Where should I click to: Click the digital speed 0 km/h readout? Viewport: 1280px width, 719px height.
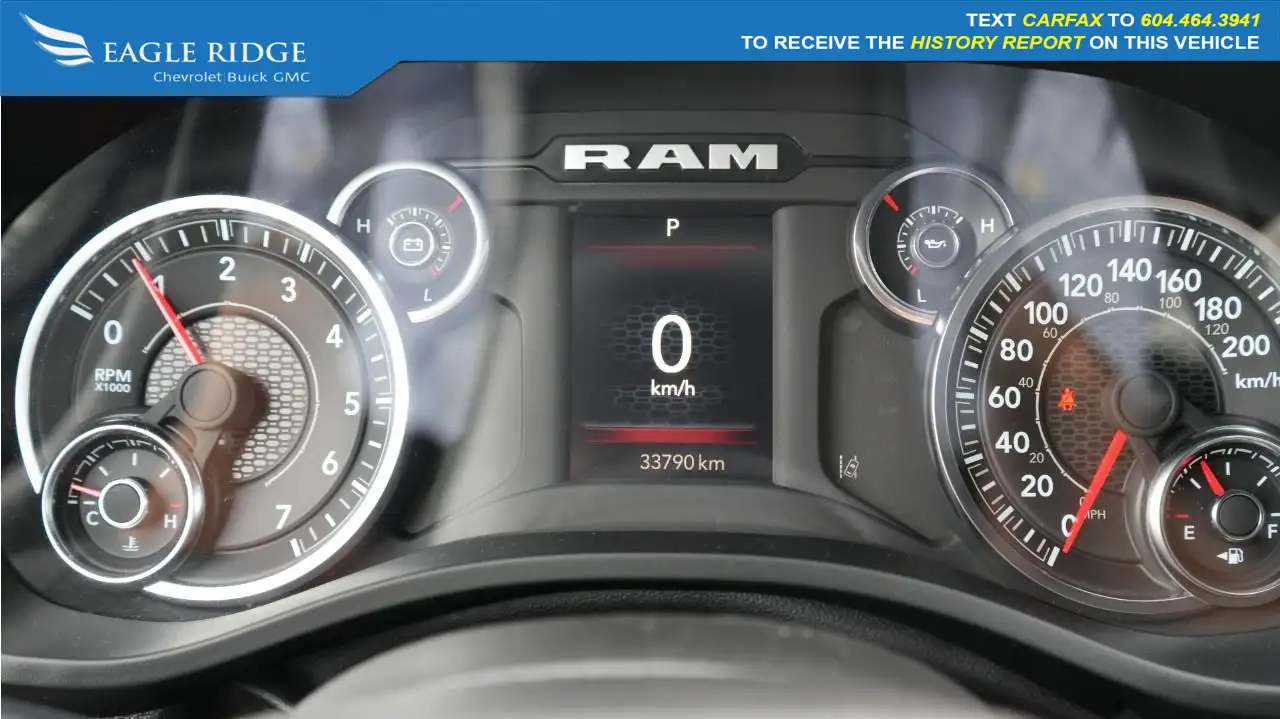(672, 356)
